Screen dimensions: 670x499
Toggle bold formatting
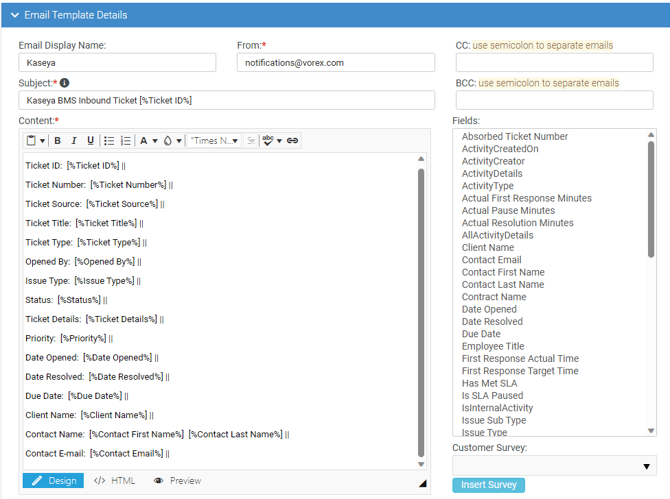(x=57, y=141)
